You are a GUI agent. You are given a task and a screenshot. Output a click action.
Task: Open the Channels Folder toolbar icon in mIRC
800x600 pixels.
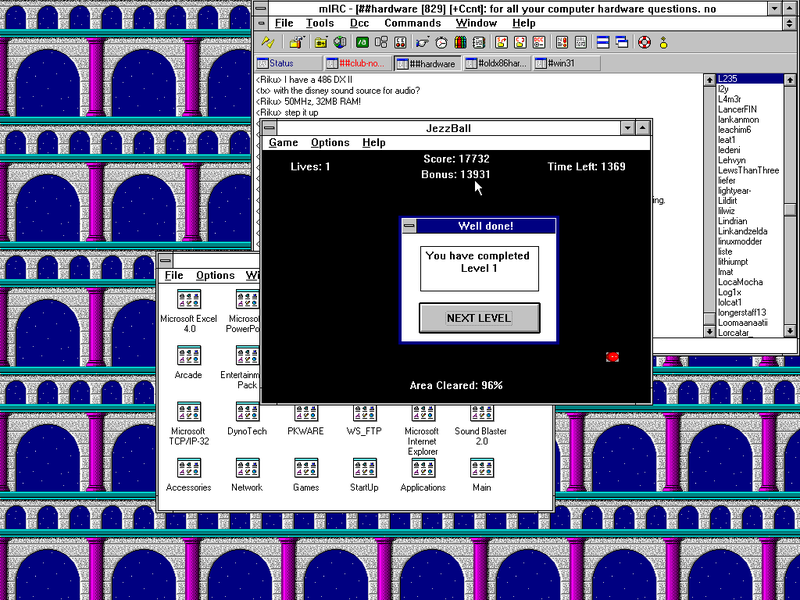[320, 43]
